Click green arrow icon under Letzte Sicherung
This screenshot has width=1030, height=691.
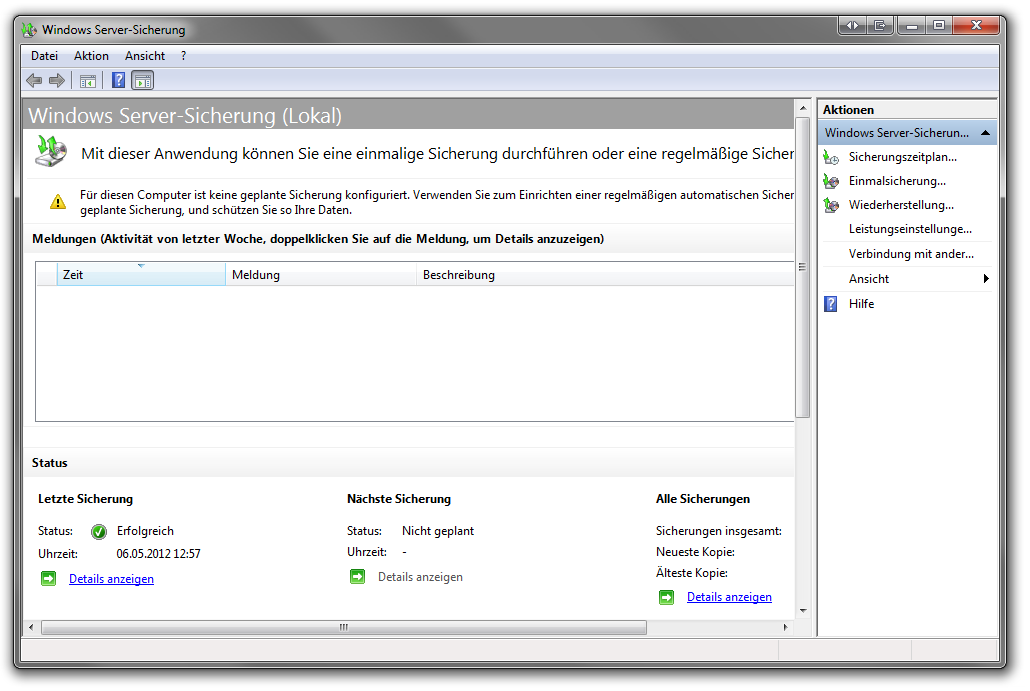pyautogui.click(x=48, y=579)
